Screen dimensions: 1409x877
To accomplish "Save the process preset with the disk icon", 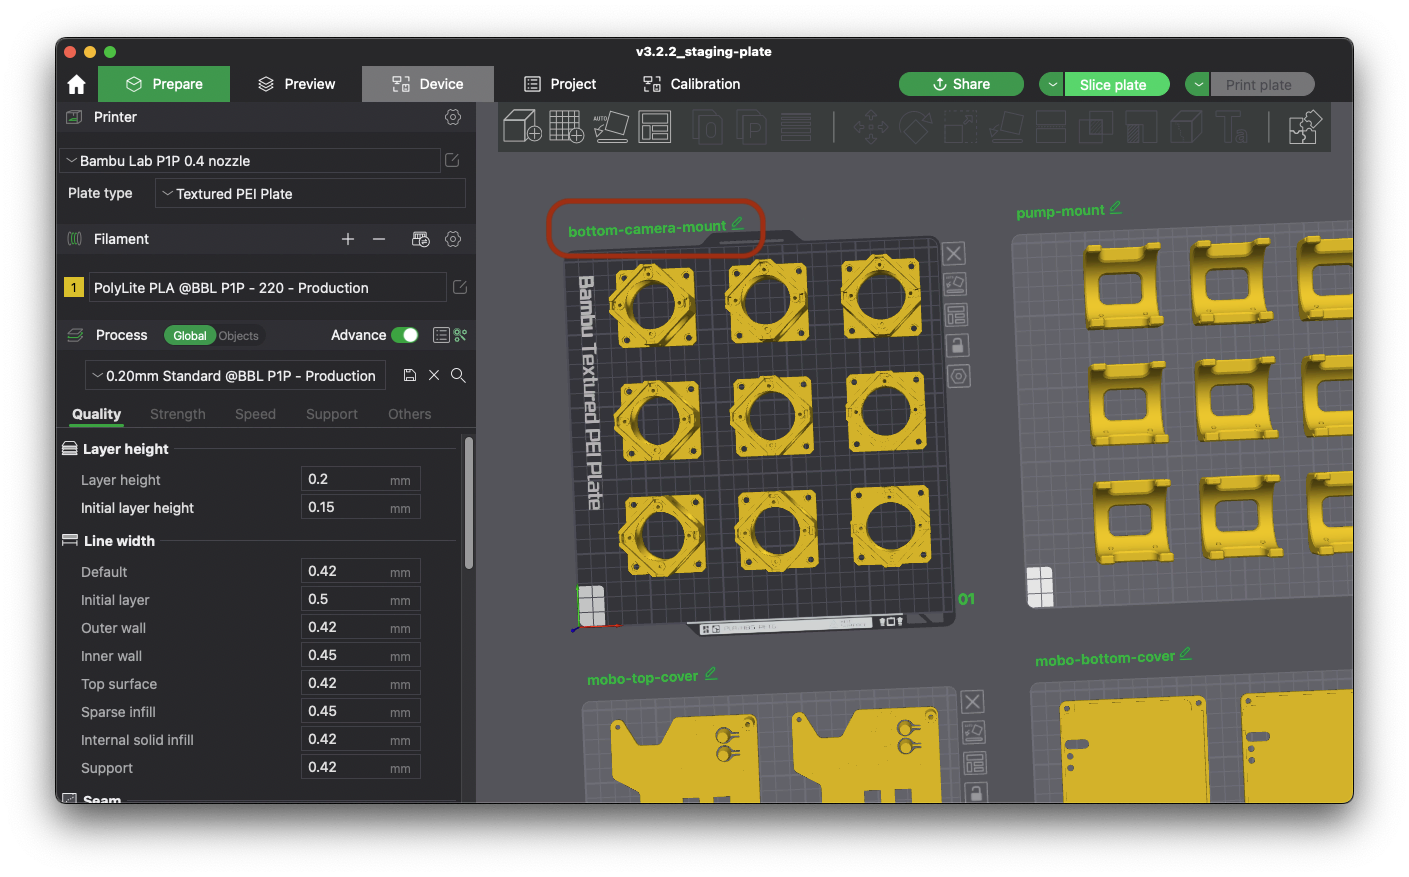I will [x=409, y=375].
